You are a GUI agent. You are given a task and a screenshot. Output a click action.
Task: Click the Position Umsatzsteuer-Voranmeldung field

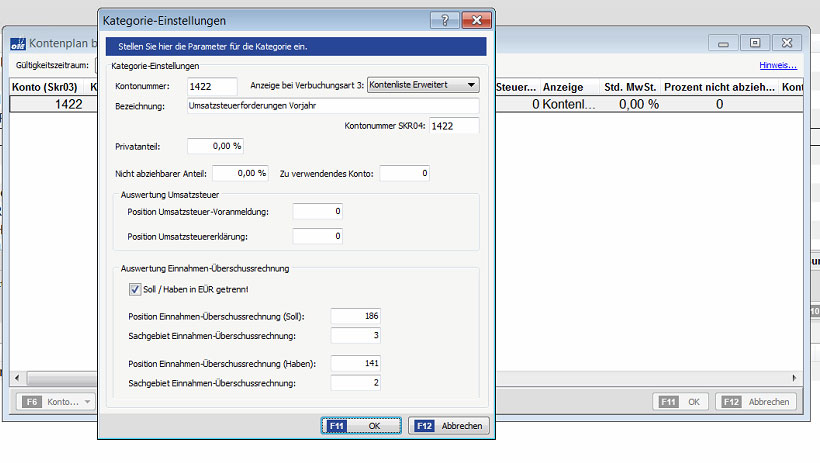coord(317,211)
